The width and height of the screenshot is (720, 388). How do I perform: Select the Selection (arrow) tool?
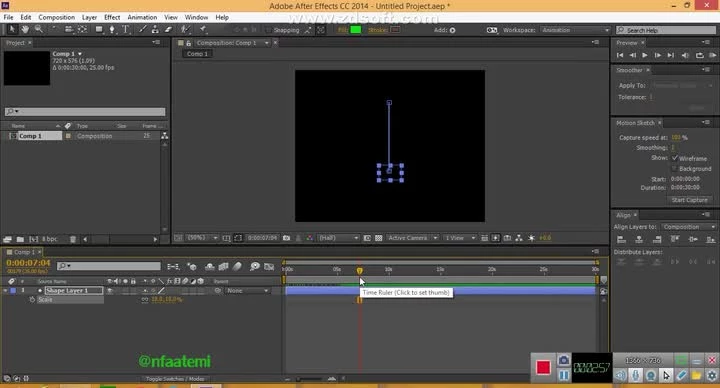(12, 29)
